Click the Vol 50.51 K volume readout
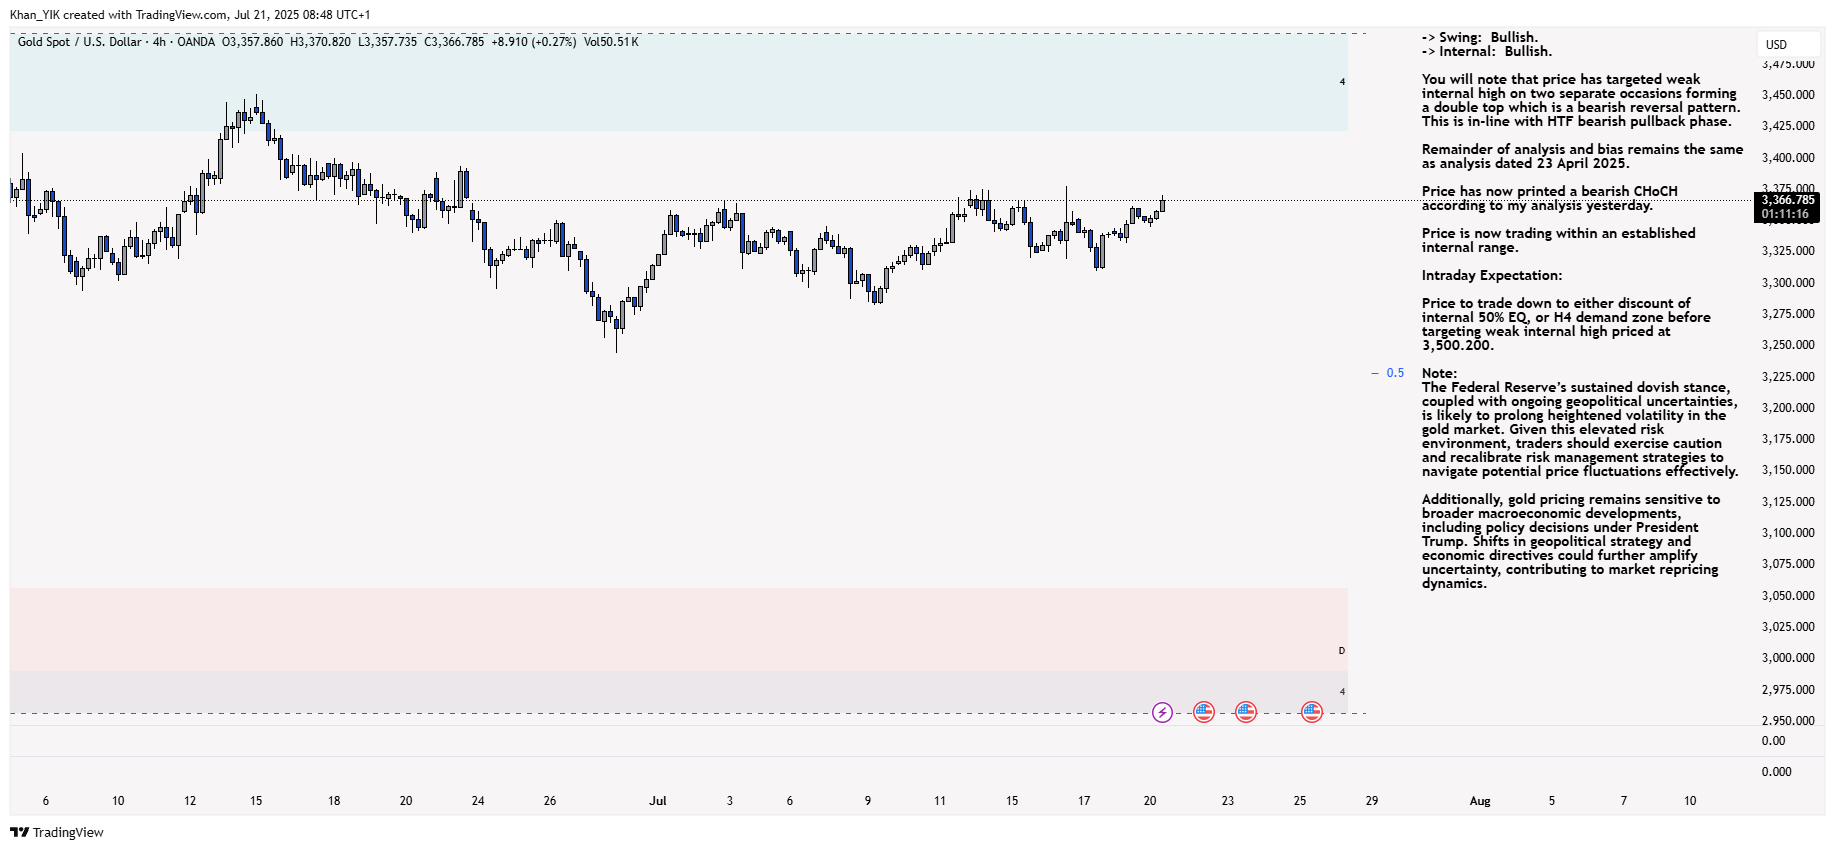The height and width of the screenshot is (850, 1835). coord(611,42)
